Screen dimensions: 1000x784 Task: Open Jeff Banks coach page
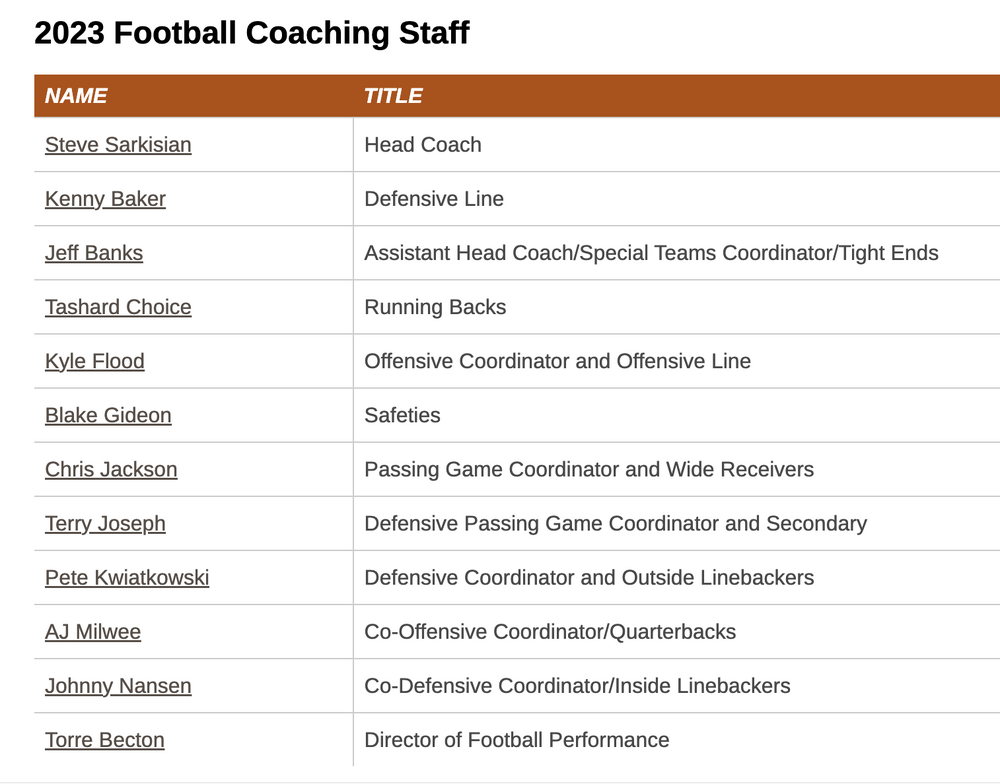[94, 253]
